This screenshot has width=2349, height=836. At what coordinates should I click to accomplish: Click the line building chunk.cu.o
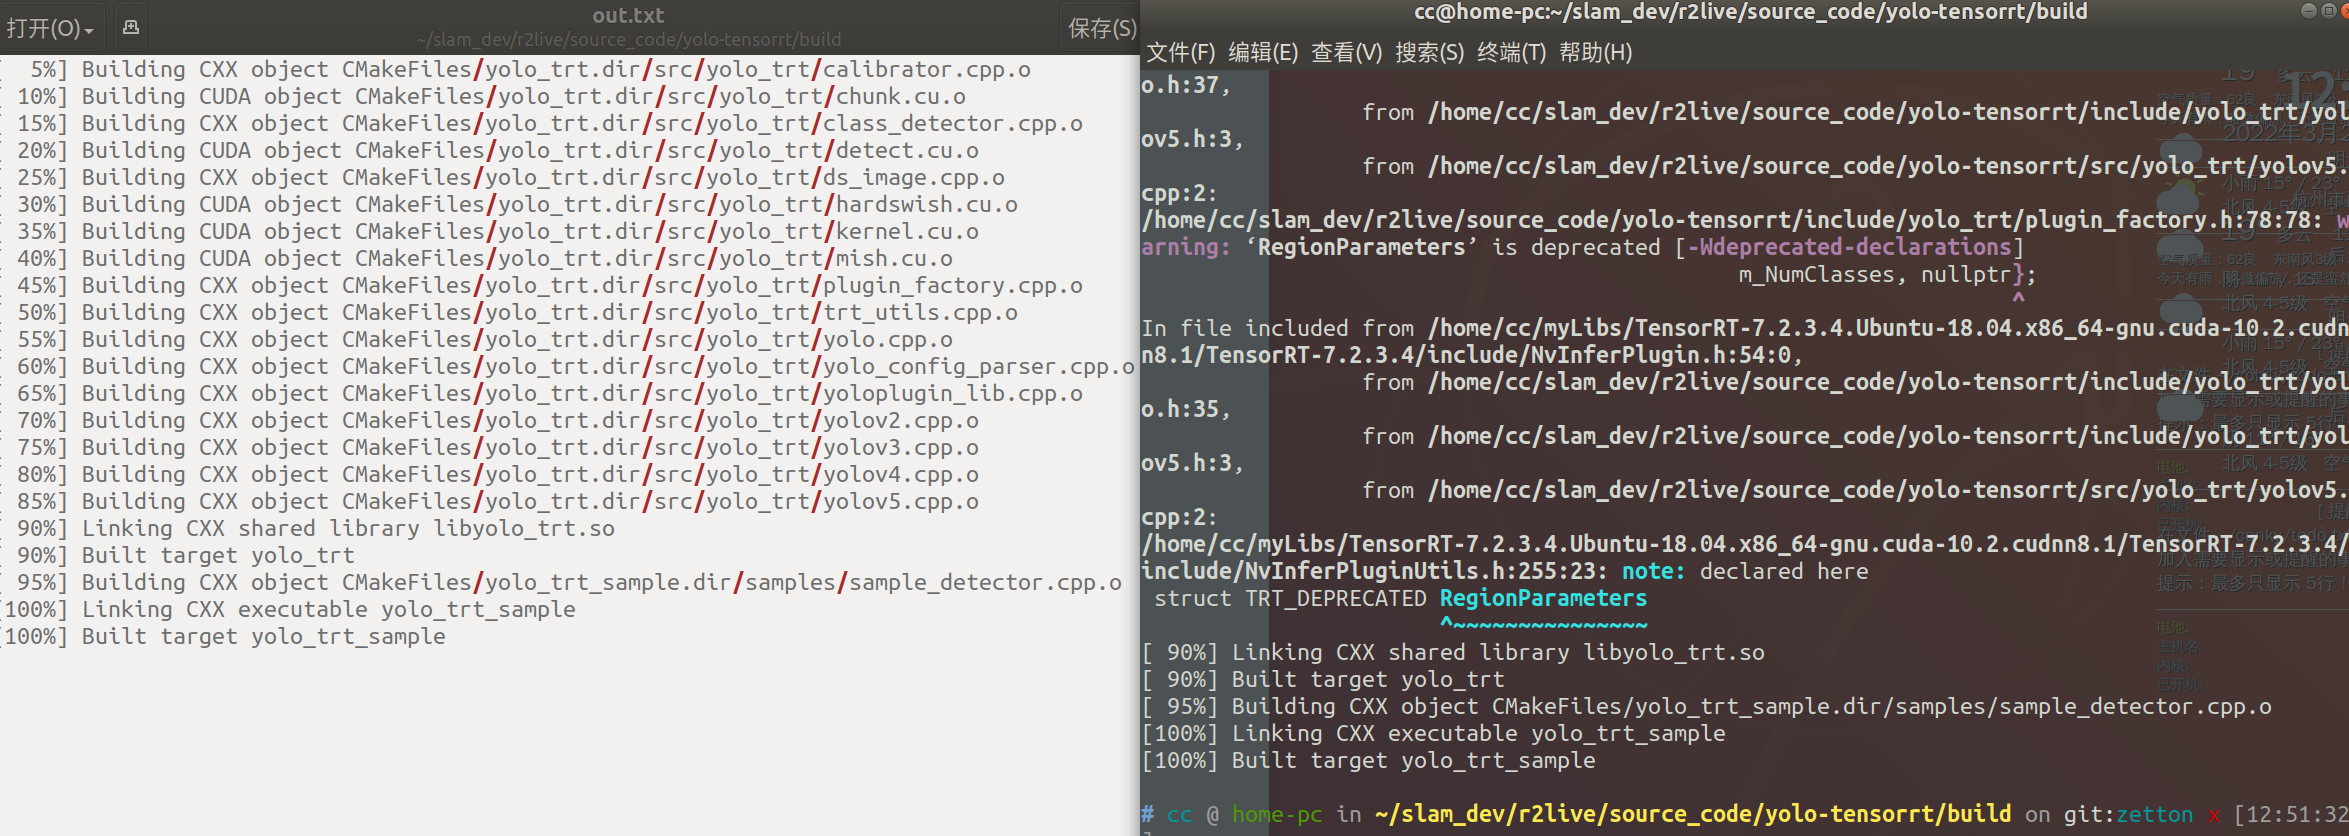485,96
